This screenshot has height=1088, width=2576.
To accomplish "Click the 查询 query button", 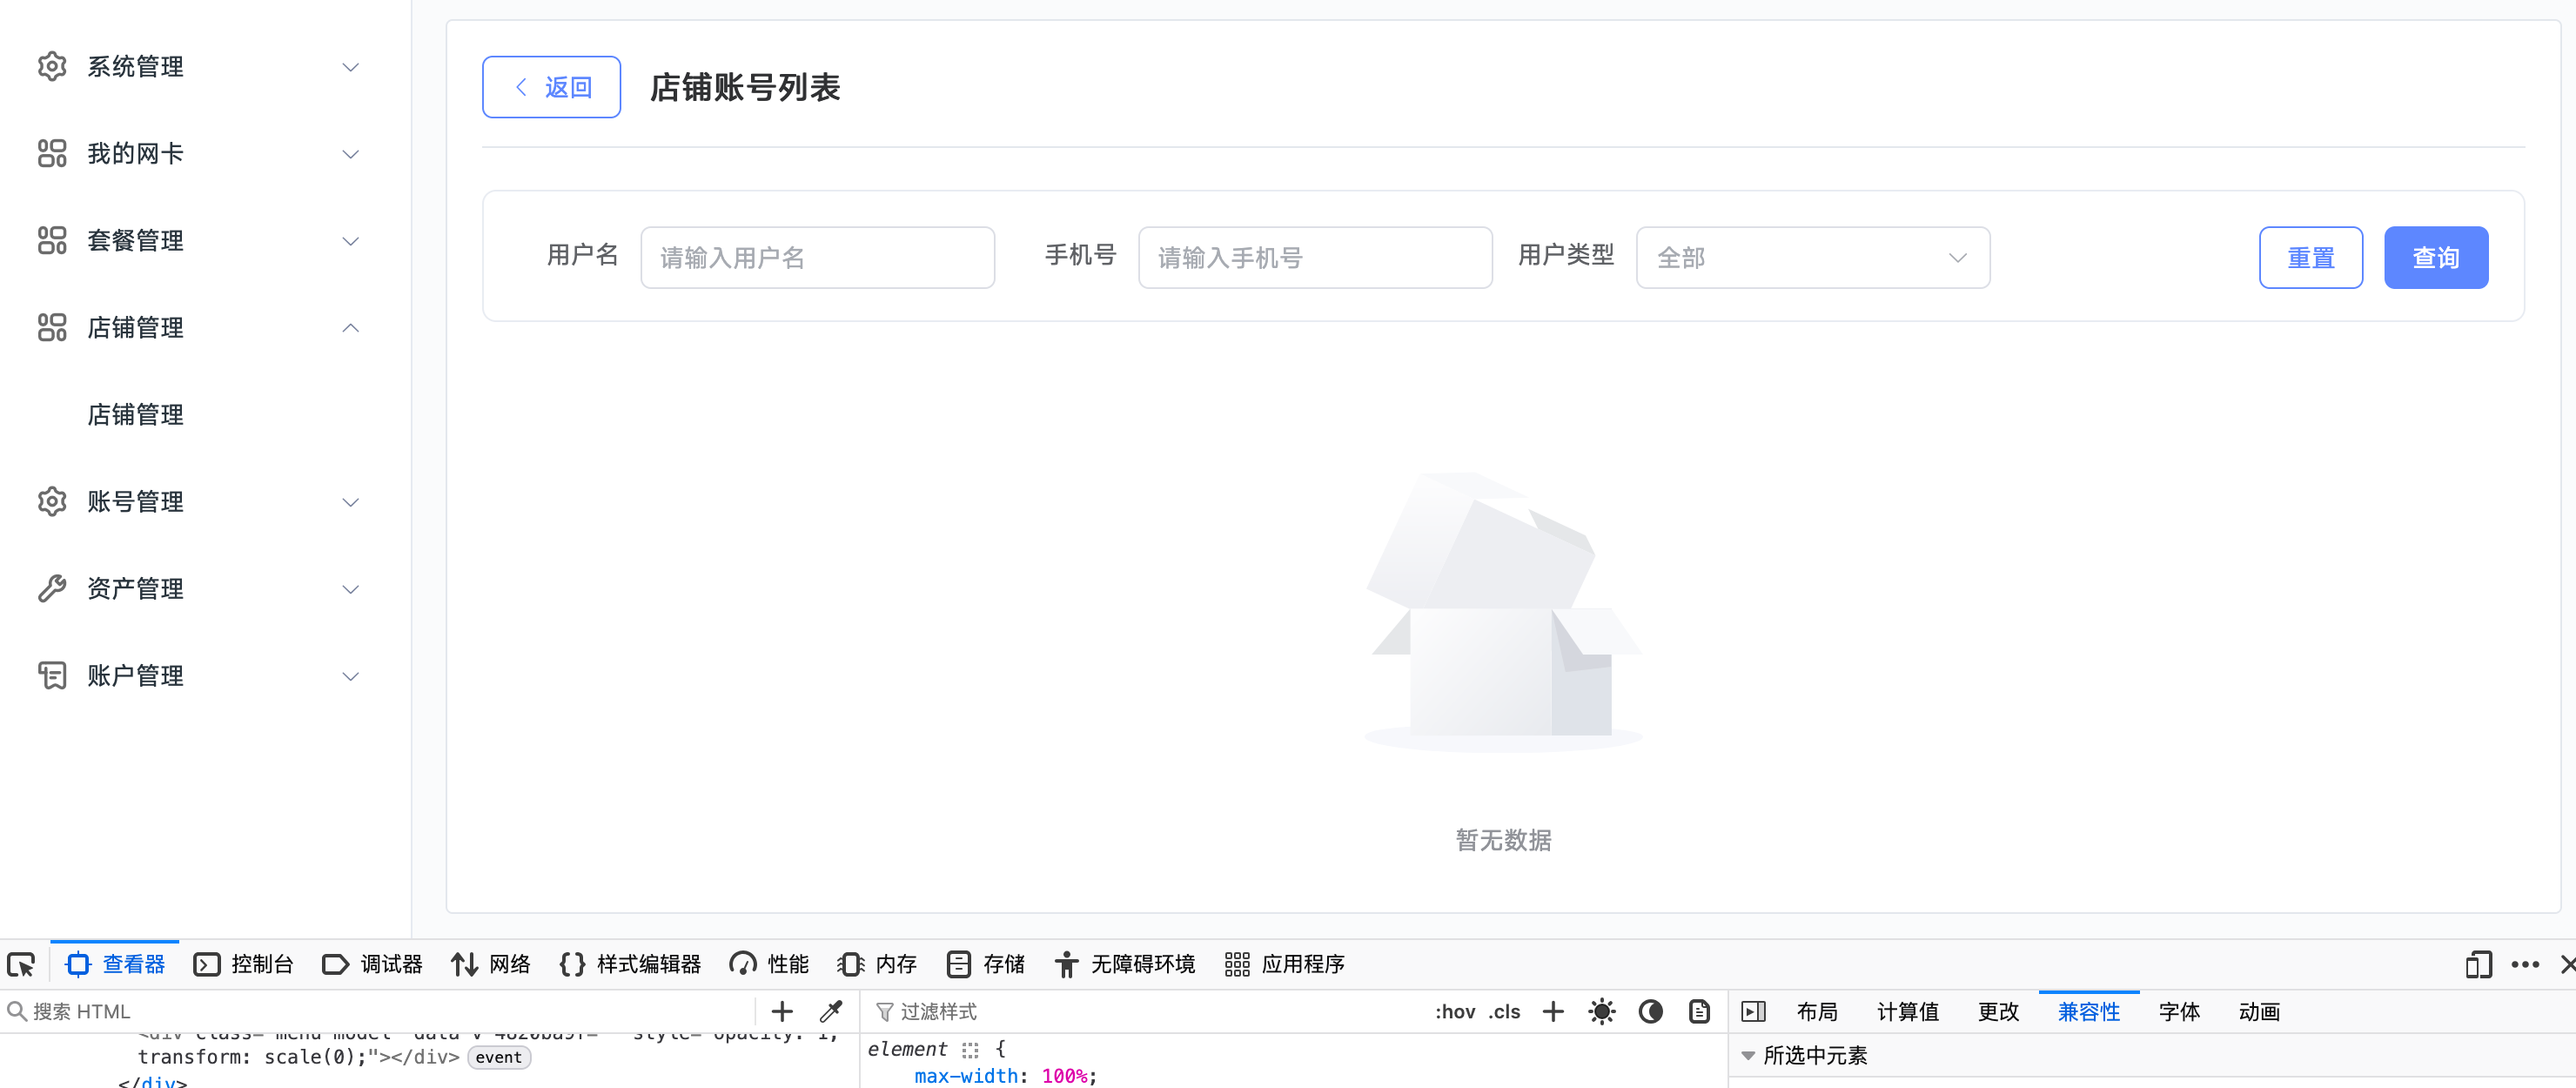I will coord(2436,257).
